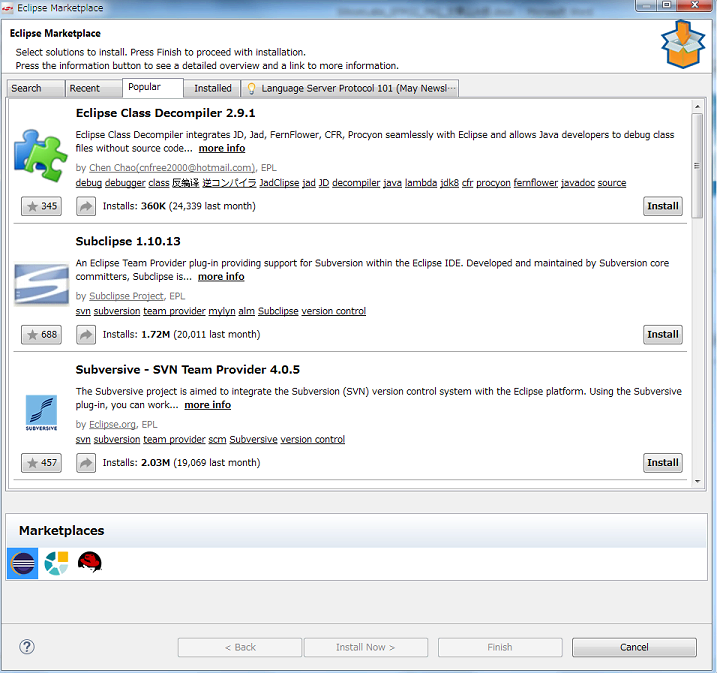The image size is (717, 673).
Task: Click the fernflower tag link
Action: click(535, 183)
